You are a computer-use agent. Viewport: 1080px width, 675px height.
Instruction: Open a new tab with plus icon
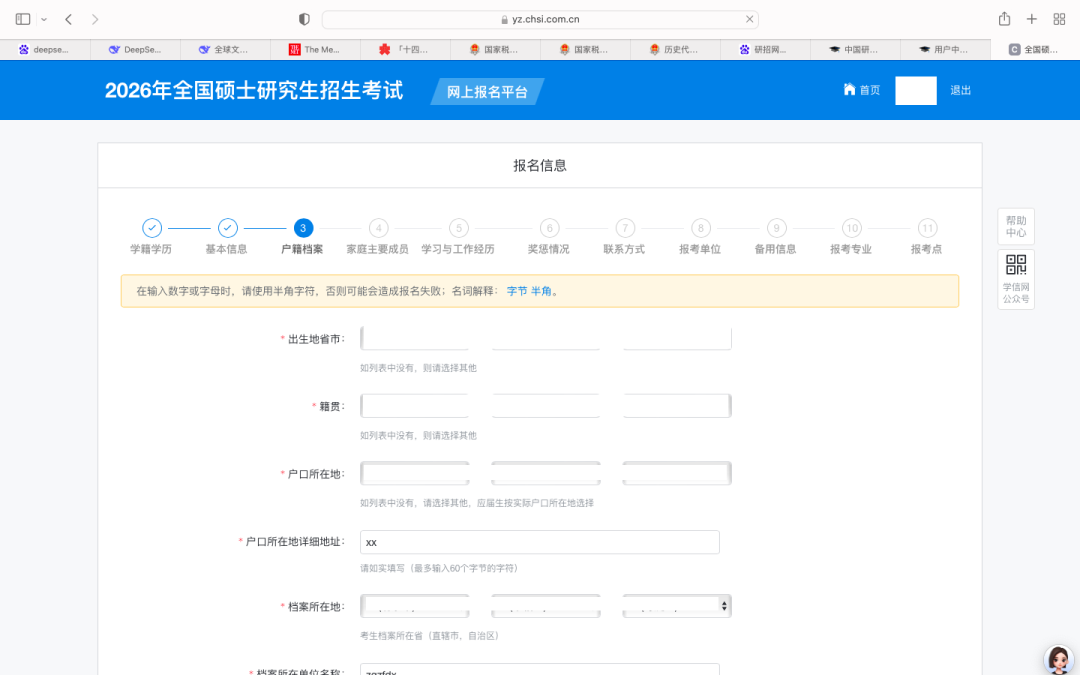click(1032, 19)
